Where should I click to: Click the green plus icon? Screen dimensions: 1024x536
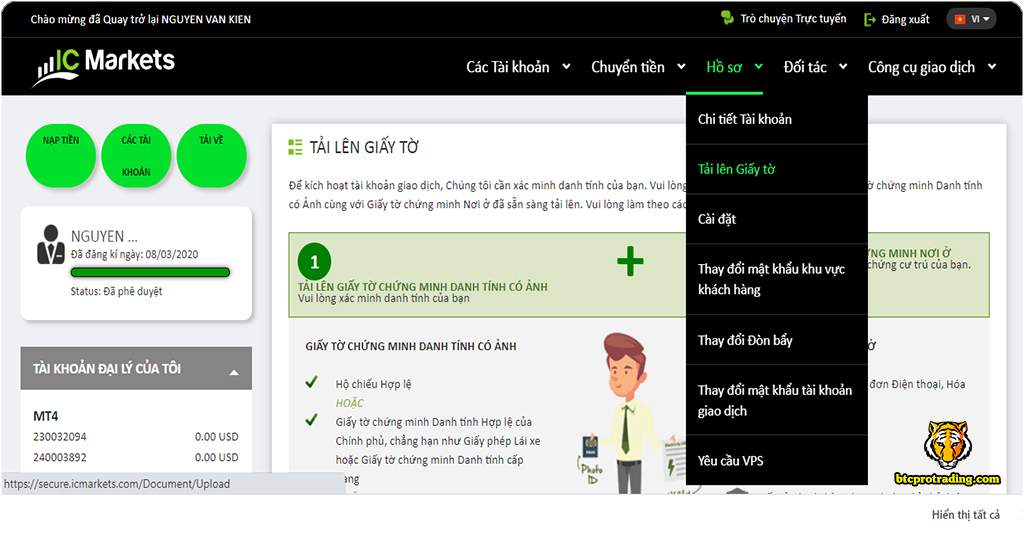point(630,262)
